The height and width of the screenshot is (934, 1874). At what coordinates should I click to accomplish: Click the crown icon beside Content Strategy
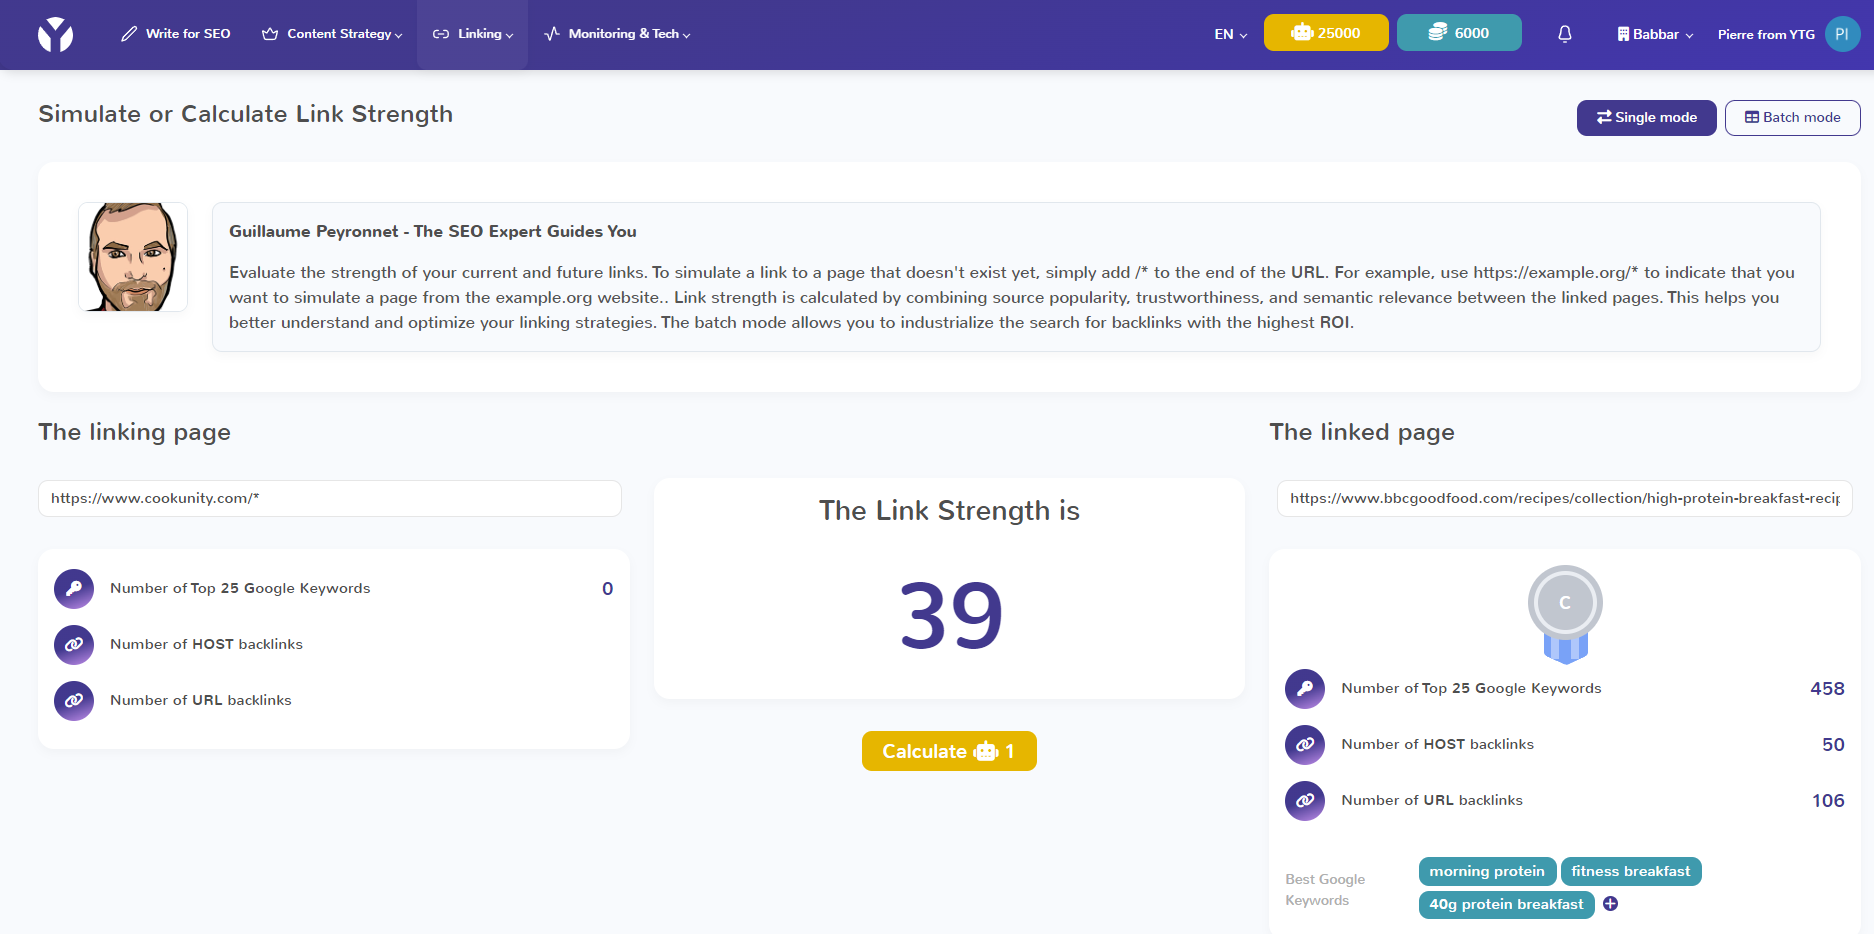pyautogui.click(x=270, y=34)
